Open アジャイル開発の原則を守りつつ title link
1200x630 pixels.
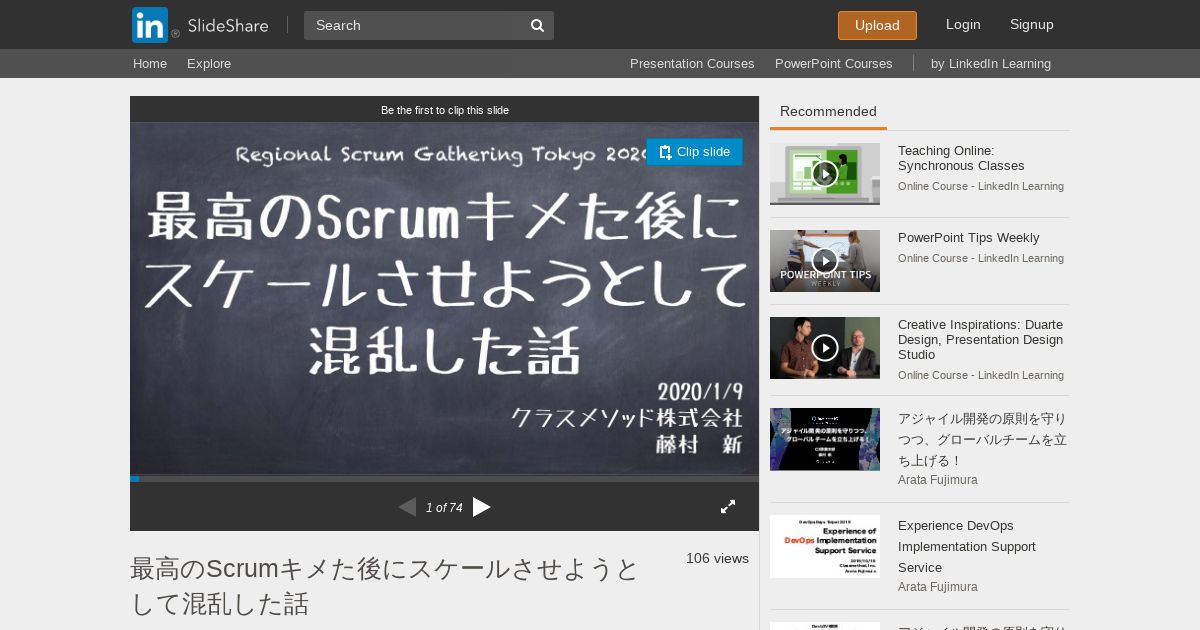point(982,439)
